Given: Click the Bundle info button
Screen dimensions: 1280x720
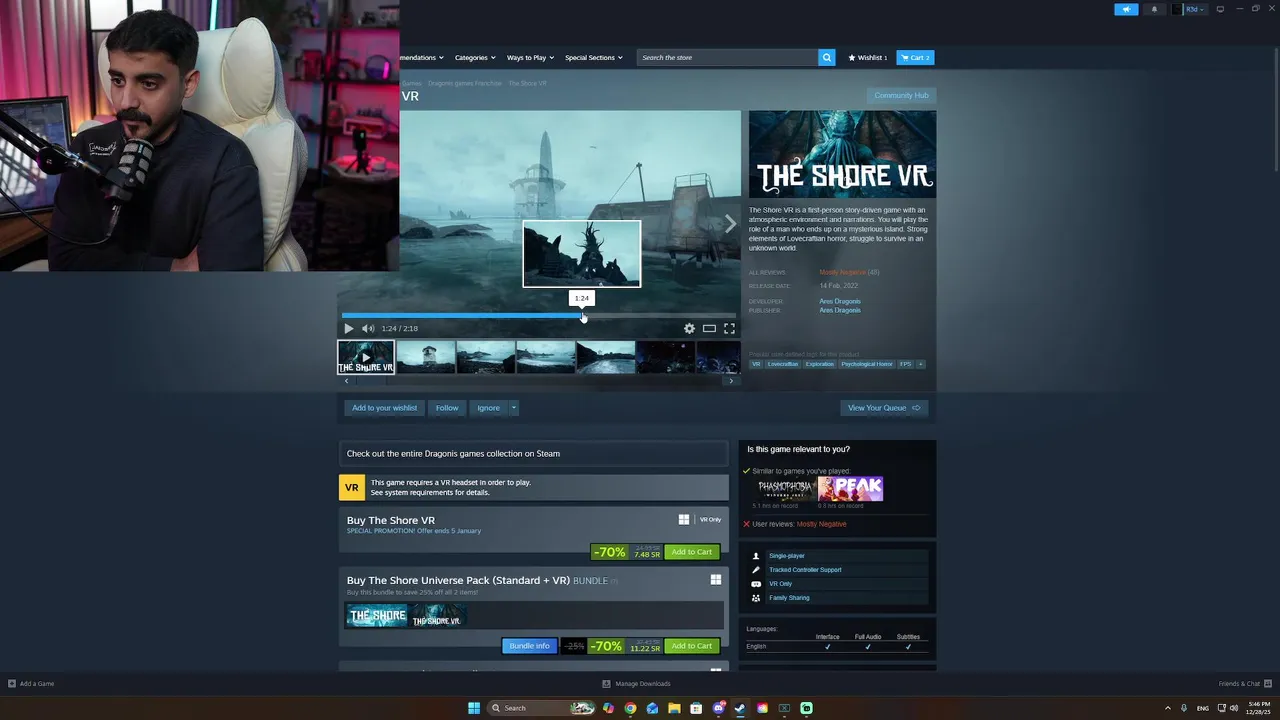Looking at the screenshot, I should click(x=530, y=646).
